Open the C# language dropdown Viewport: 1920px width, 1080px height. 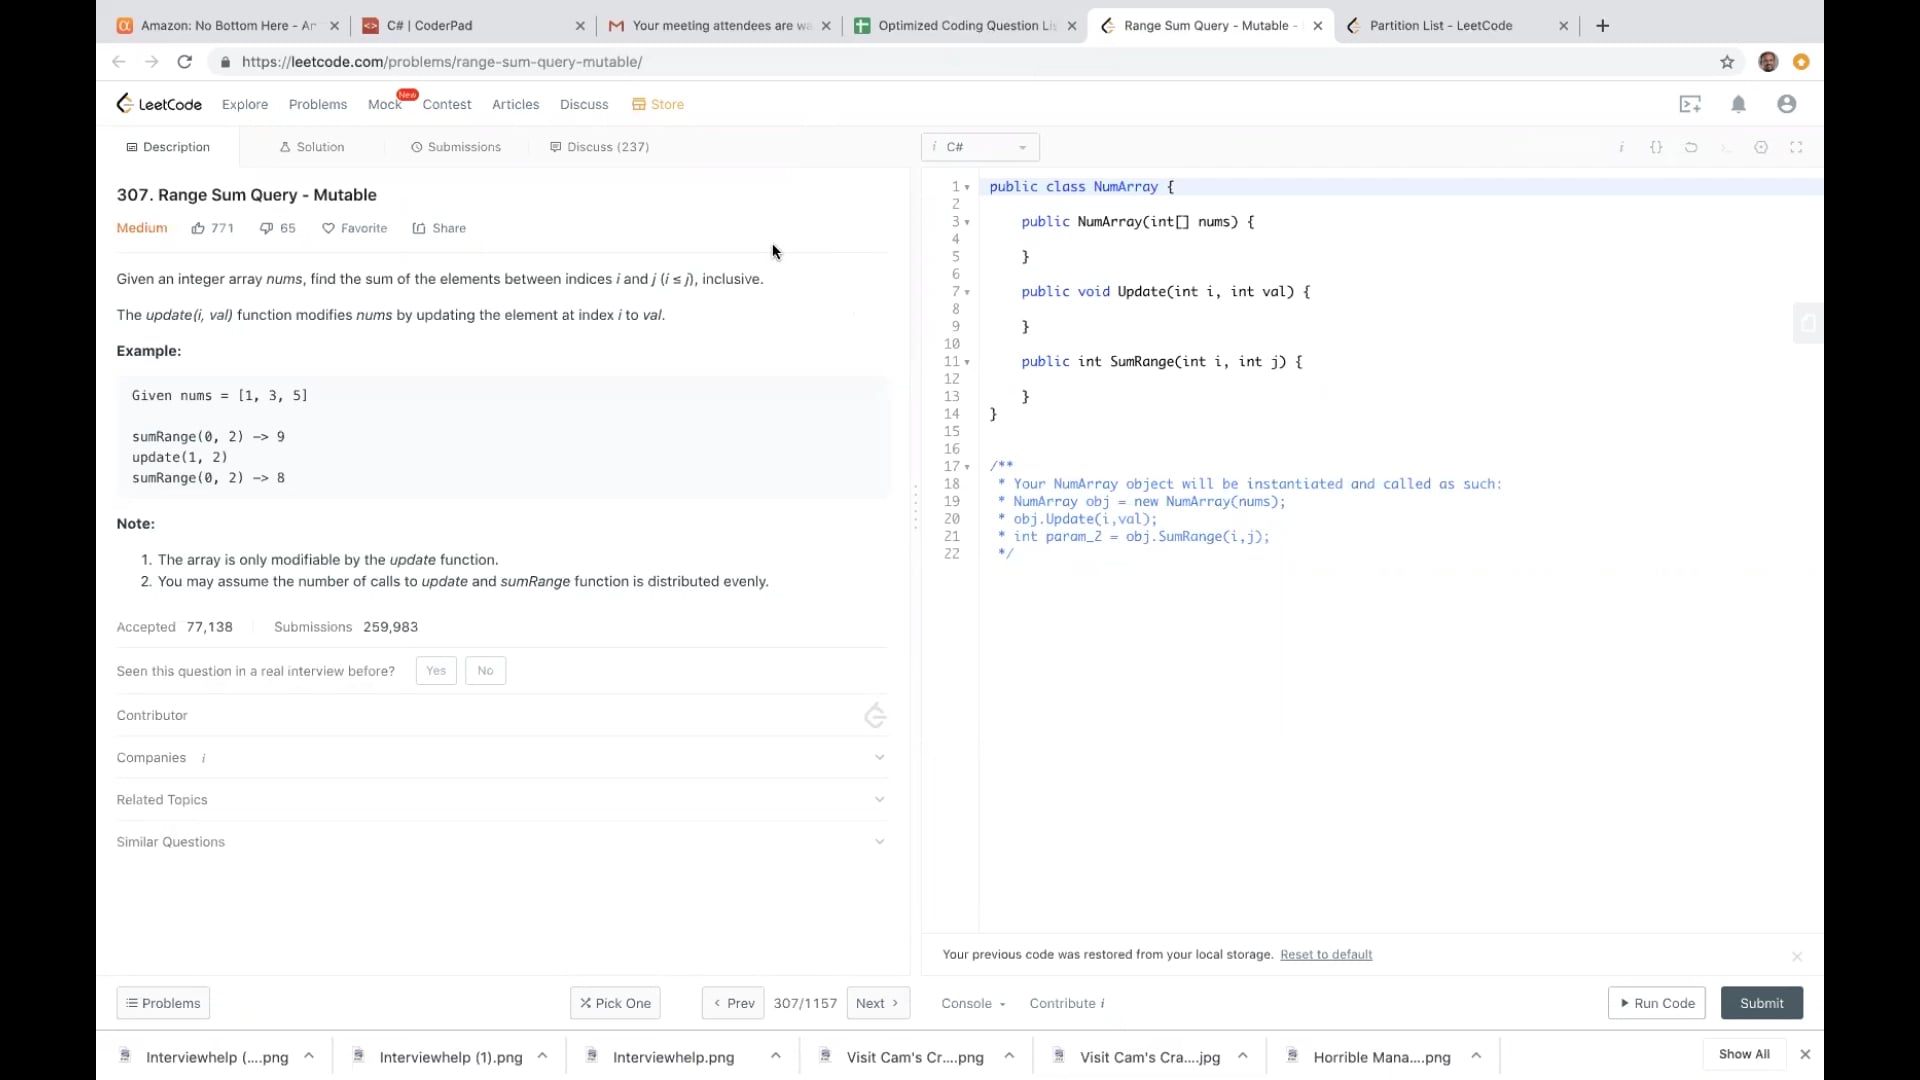pyautogui.click(x=979, y=147)
